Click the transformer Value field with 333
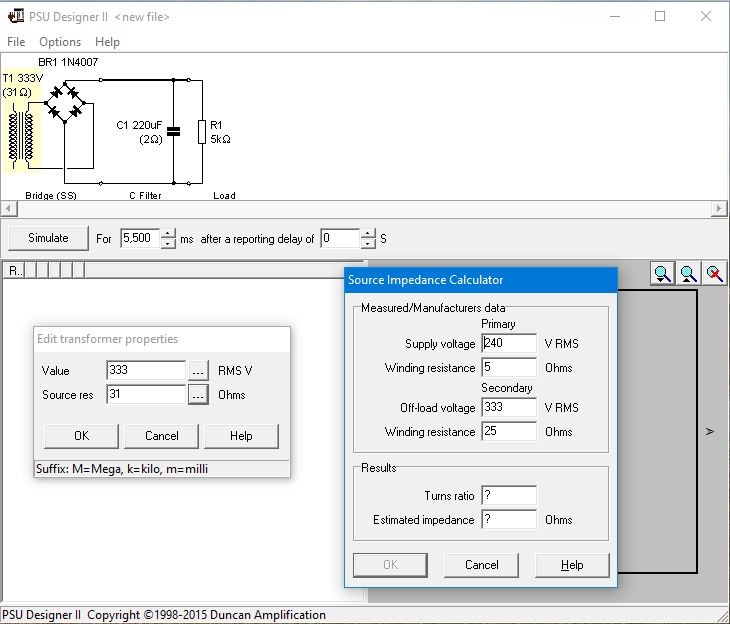The height and width of the screenshot is (624, 730). (x=146, y=370)
